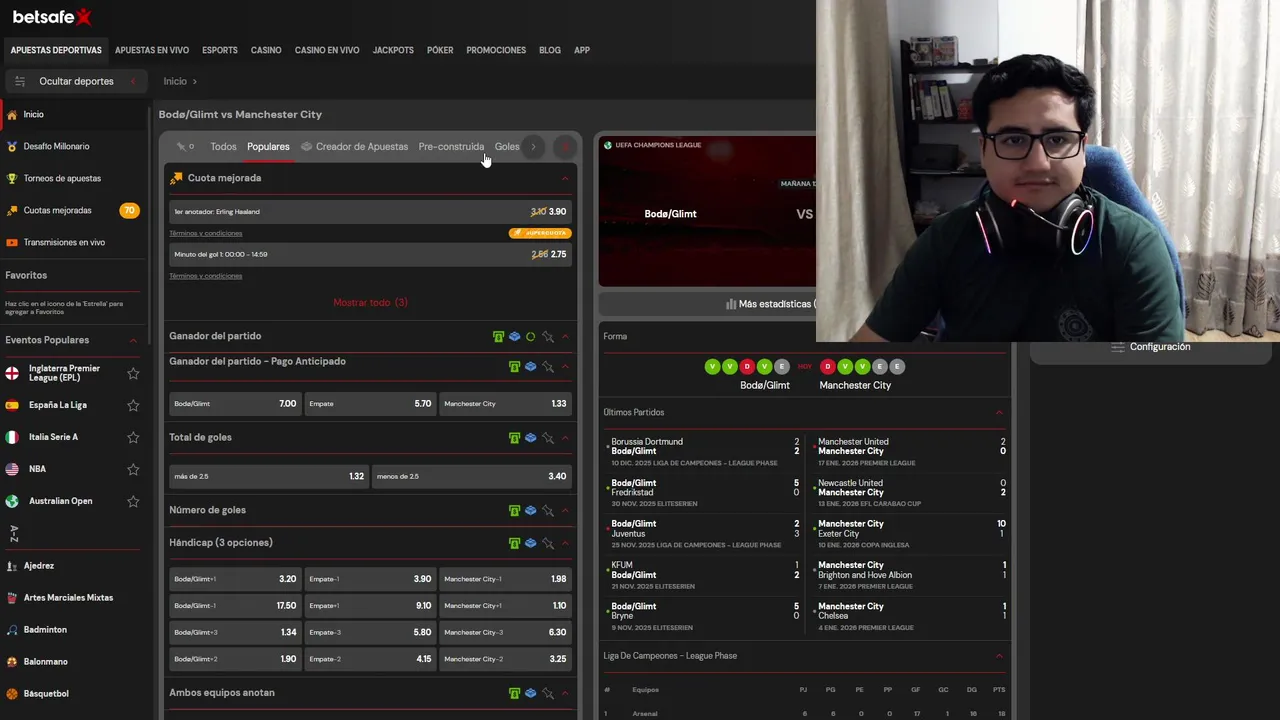Open the Inicio home icon in sidebar
Image resolution: width=1280 pixels, height=720 pixels.
pos(12,115)
